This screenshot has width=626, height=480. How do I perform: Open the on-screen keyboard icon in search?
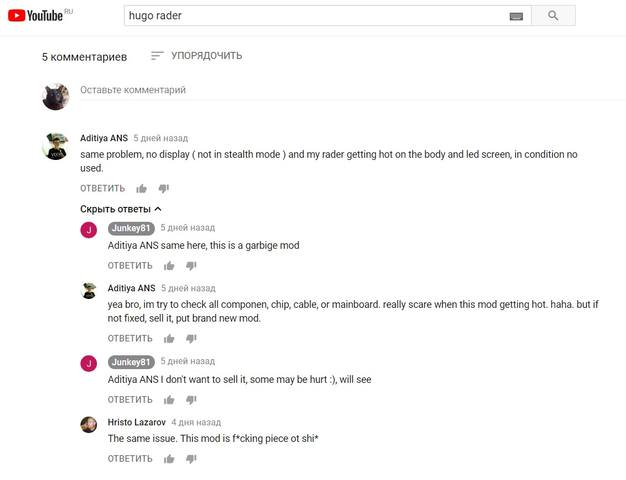point(516,16)
